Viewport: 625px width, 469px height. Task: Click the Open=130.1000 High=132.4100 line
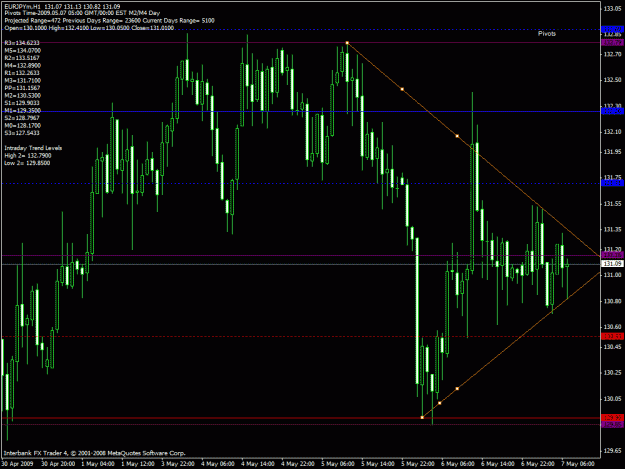tap(89, 28)
